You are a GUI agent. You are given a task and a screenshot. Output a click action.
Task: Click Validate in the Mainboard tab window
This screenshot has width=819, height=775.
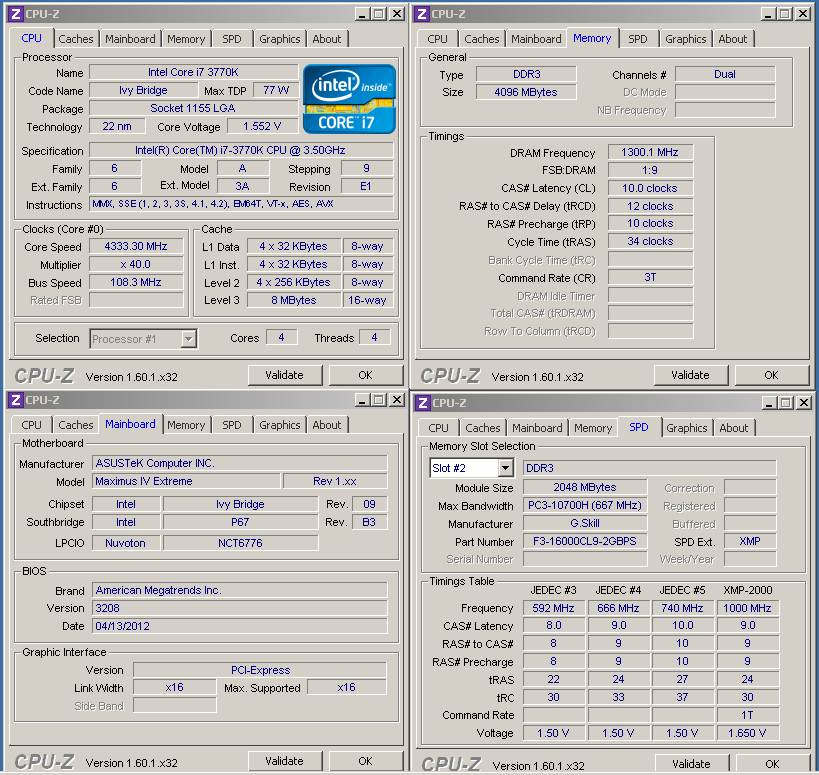point(285,761)
